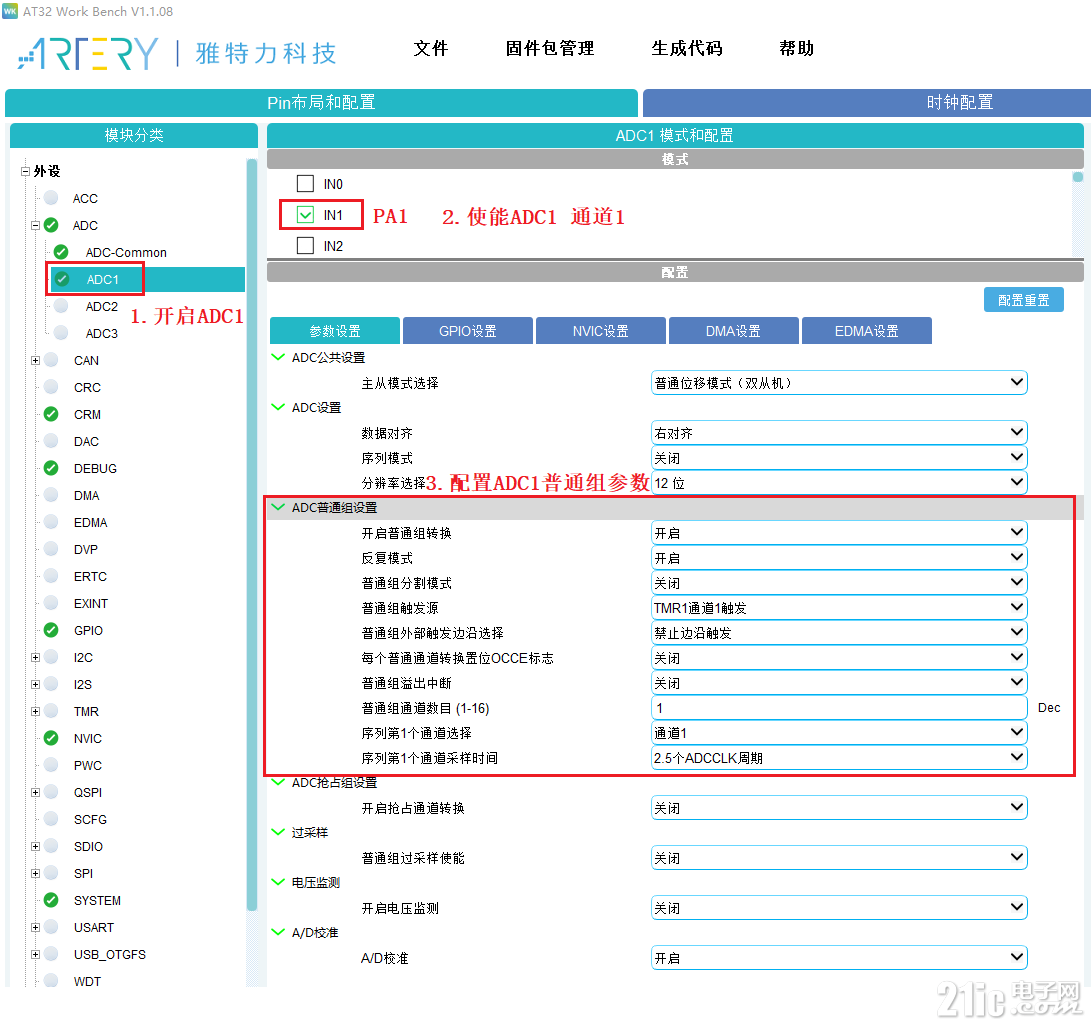Click the module tree vertical scrollbar
Viewport: 1091px width, 1024px height.
[x=252, y=534]
